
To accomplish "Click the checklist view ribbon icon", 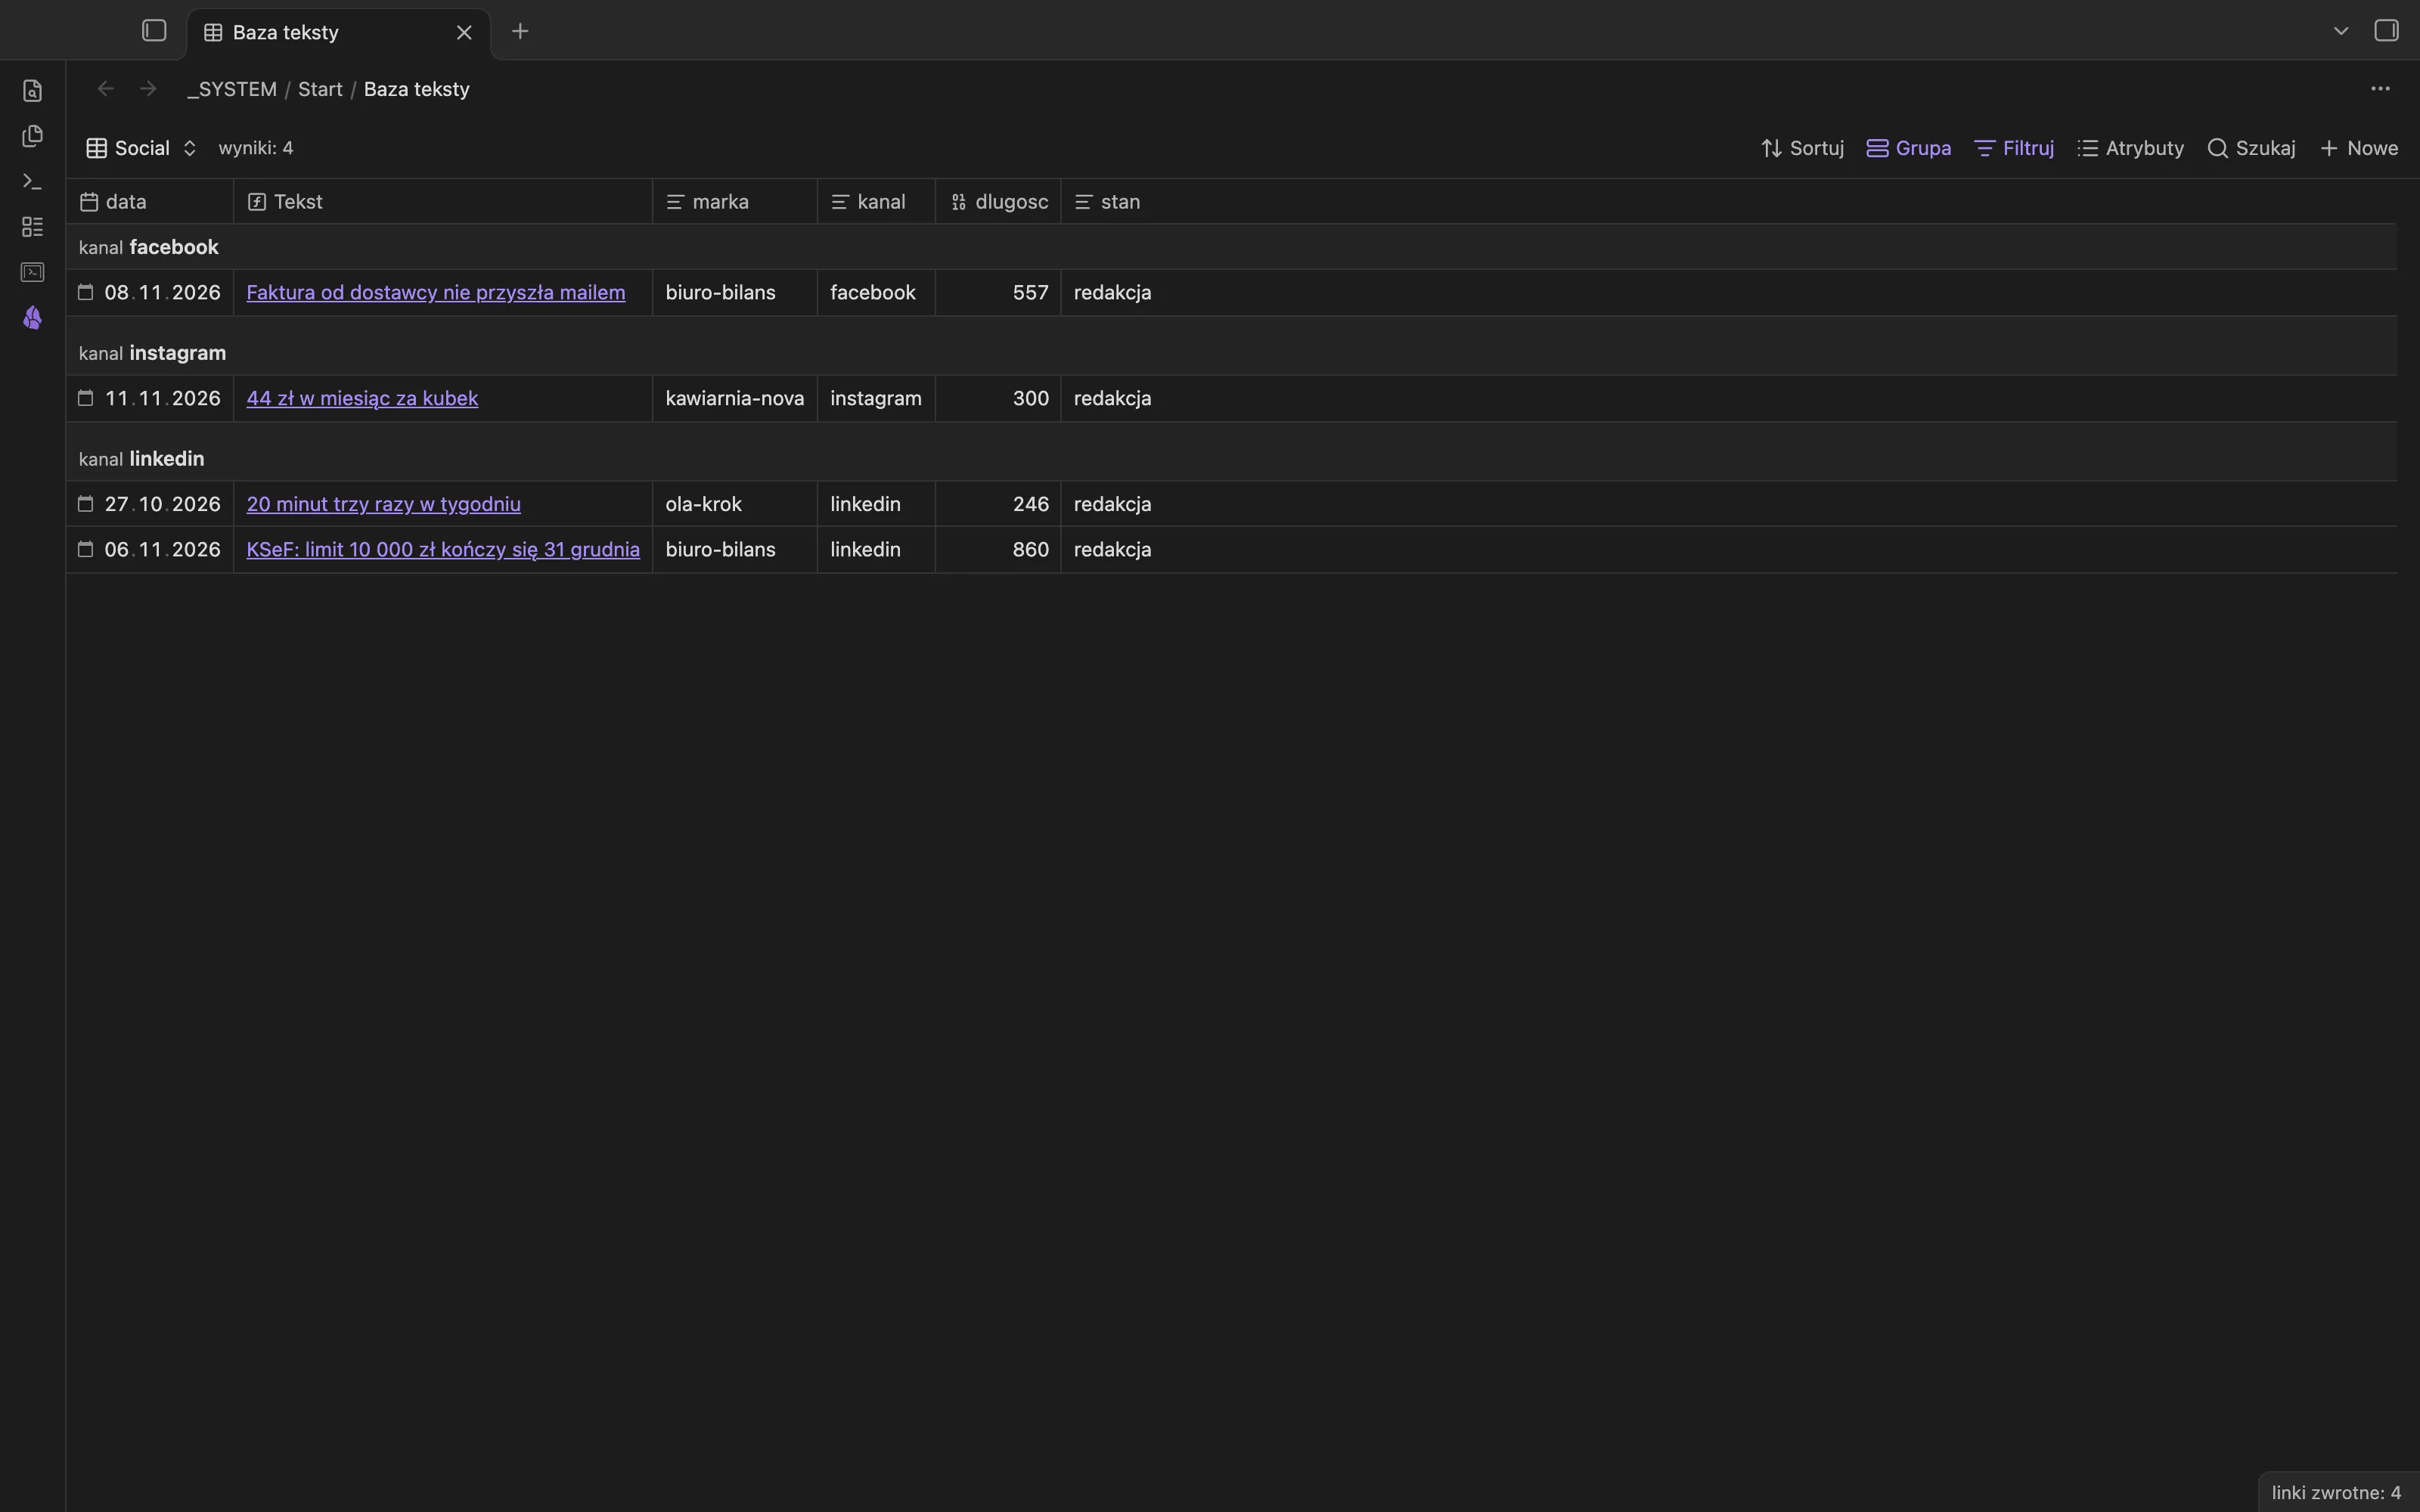I will tap(32, 227).
